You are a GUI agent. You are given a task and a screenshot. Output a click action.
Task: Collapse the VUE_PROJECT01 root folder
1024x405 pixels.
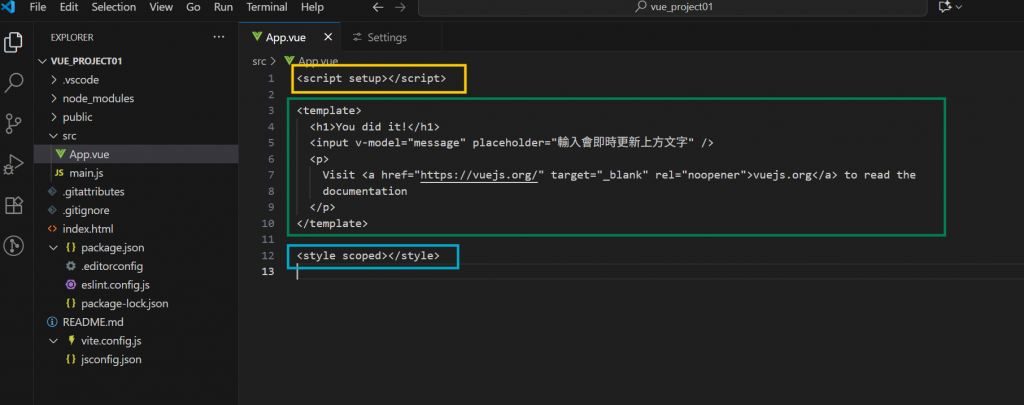click(43, 61)
